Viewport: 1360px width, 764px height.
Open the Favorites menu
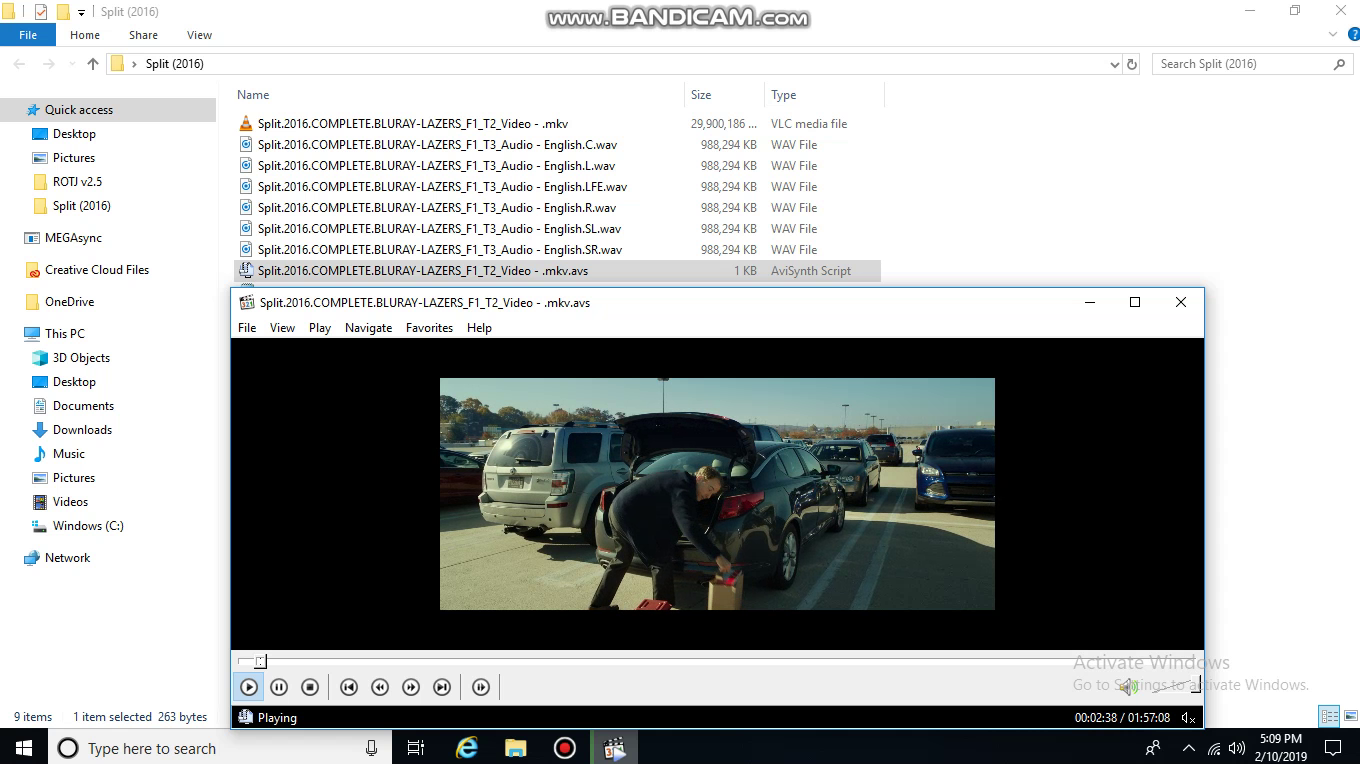coord(429,328)
